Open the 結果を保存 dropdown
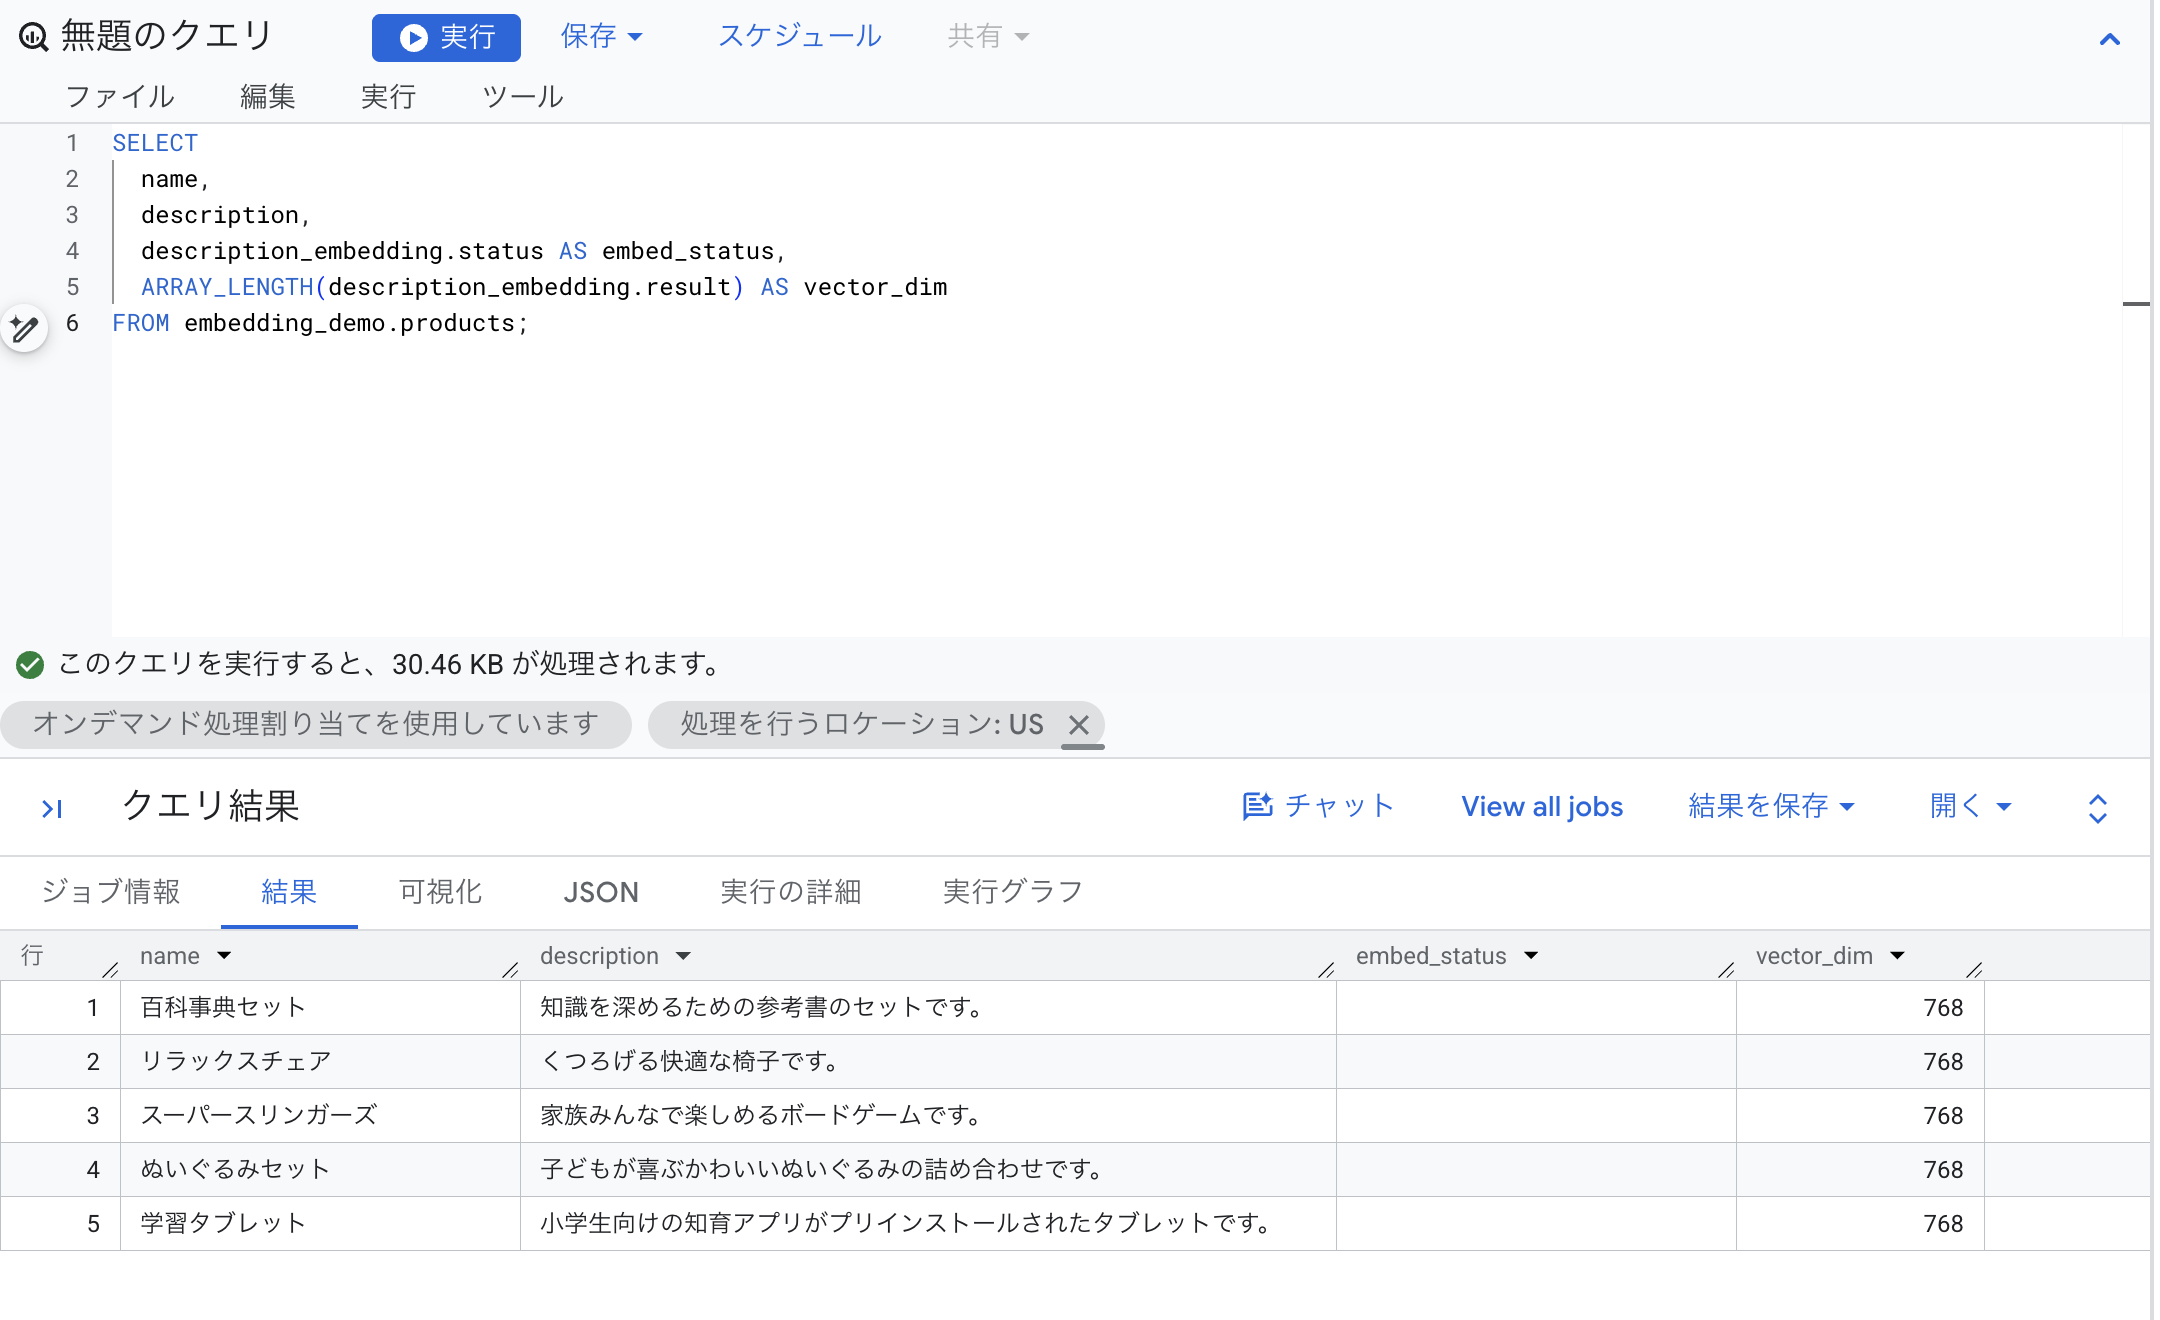2160x1320 pixels. coord(1771,806)
